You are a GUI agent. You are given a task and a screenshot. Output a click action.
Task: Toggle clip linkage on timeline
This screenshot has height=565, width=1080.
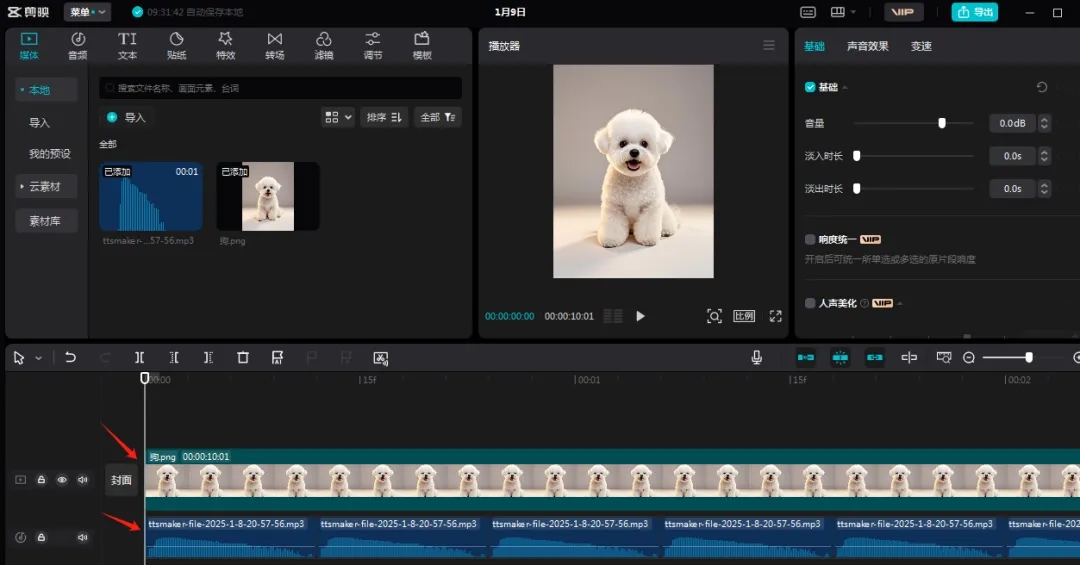pyautogui.click(x=874, y=357)
